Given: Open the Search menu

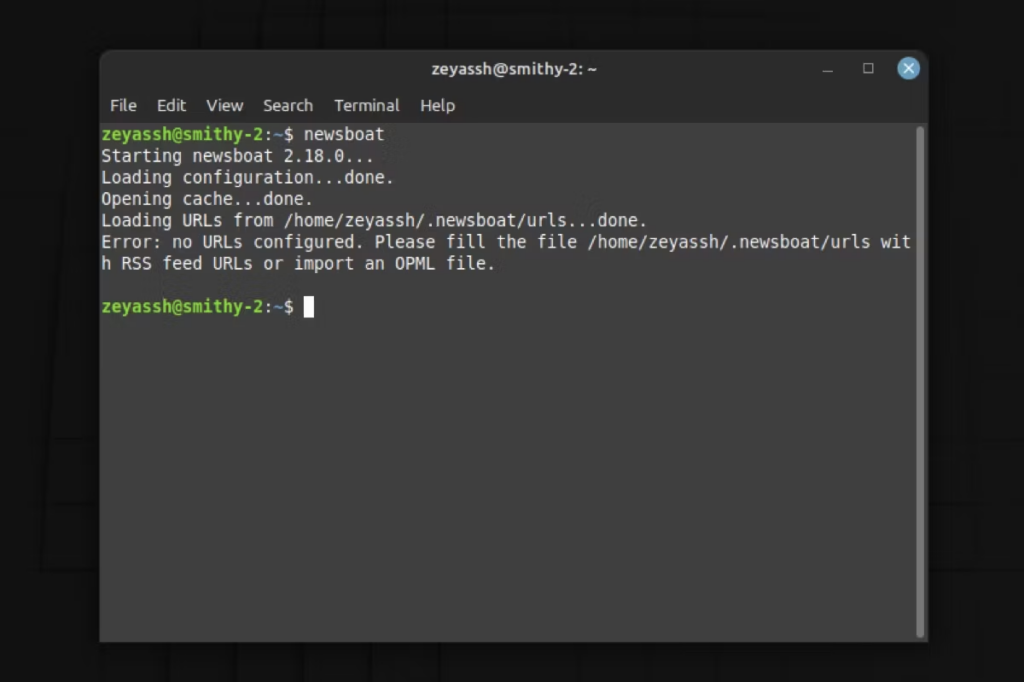Looking at the screenshot, I should pos(288,105).
